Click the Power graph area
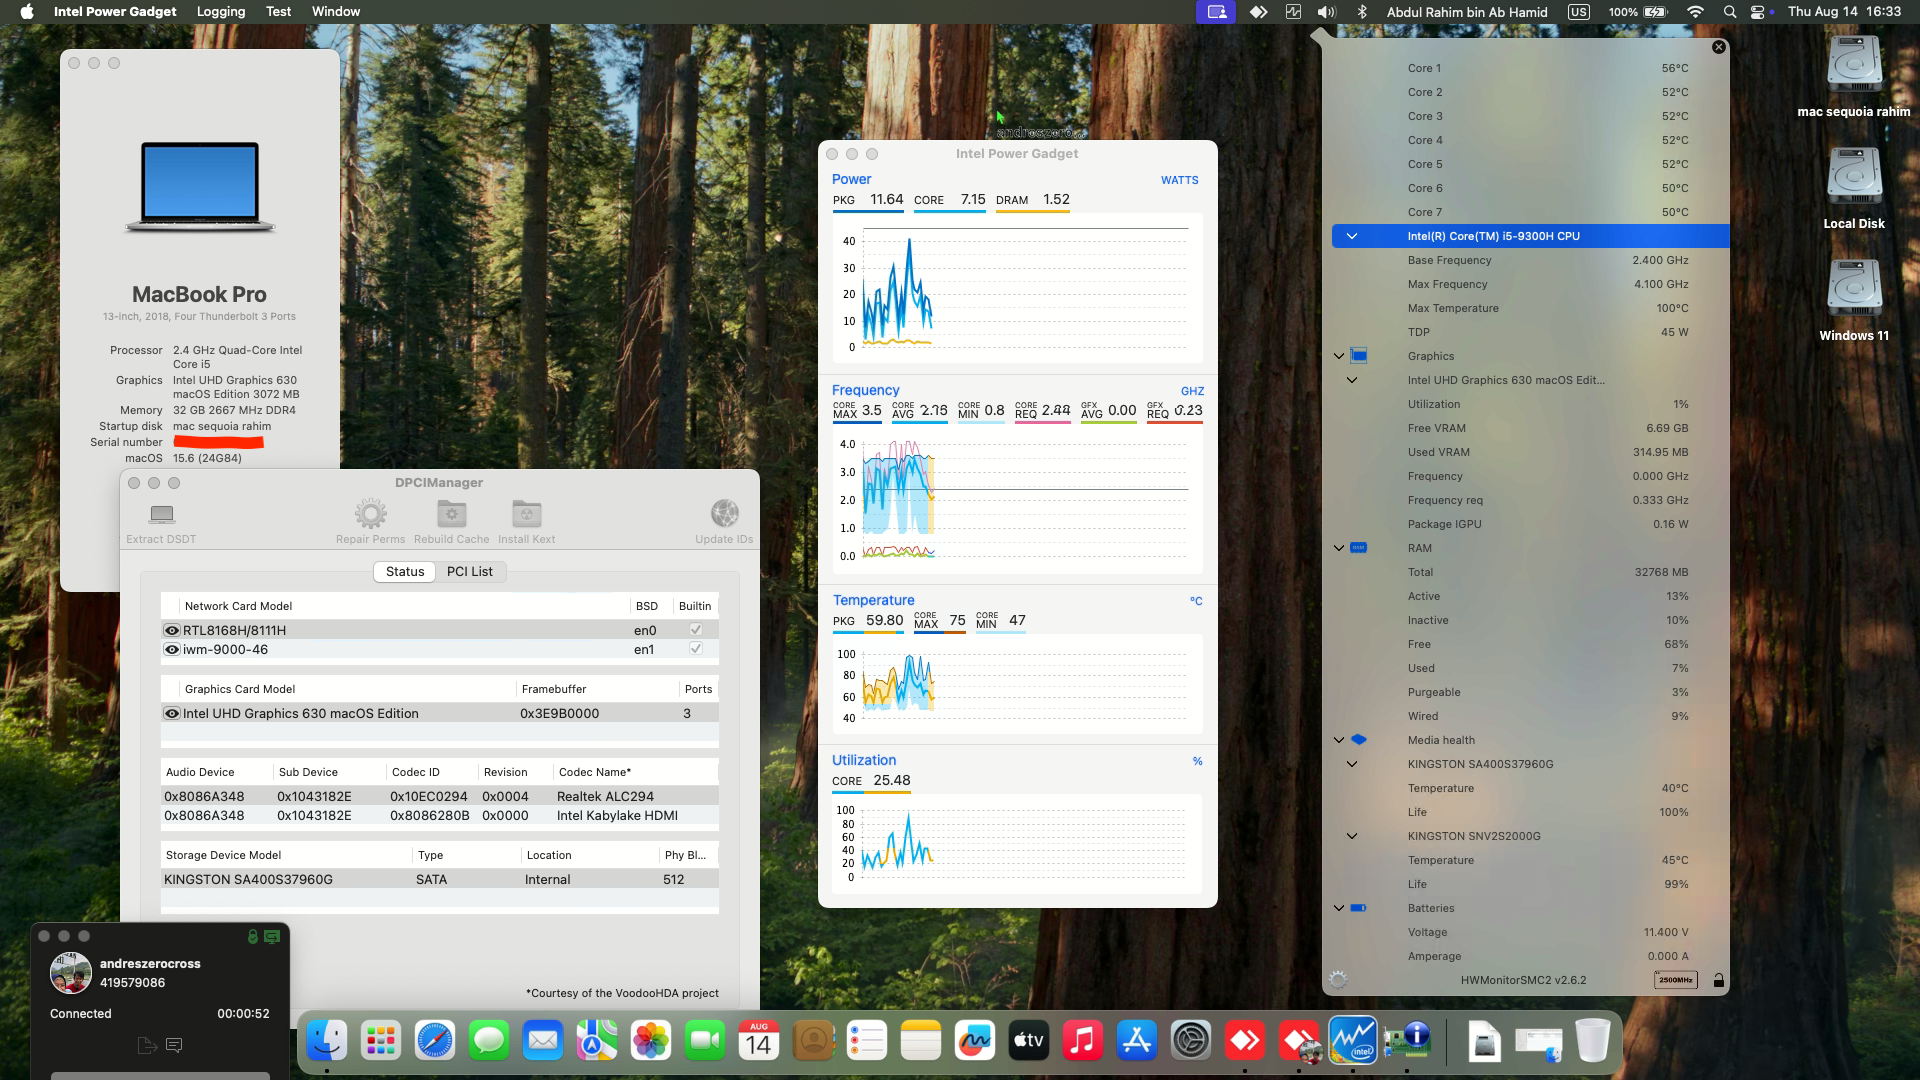The height and width of the screenshot is (1080, 1920). 1018,290
